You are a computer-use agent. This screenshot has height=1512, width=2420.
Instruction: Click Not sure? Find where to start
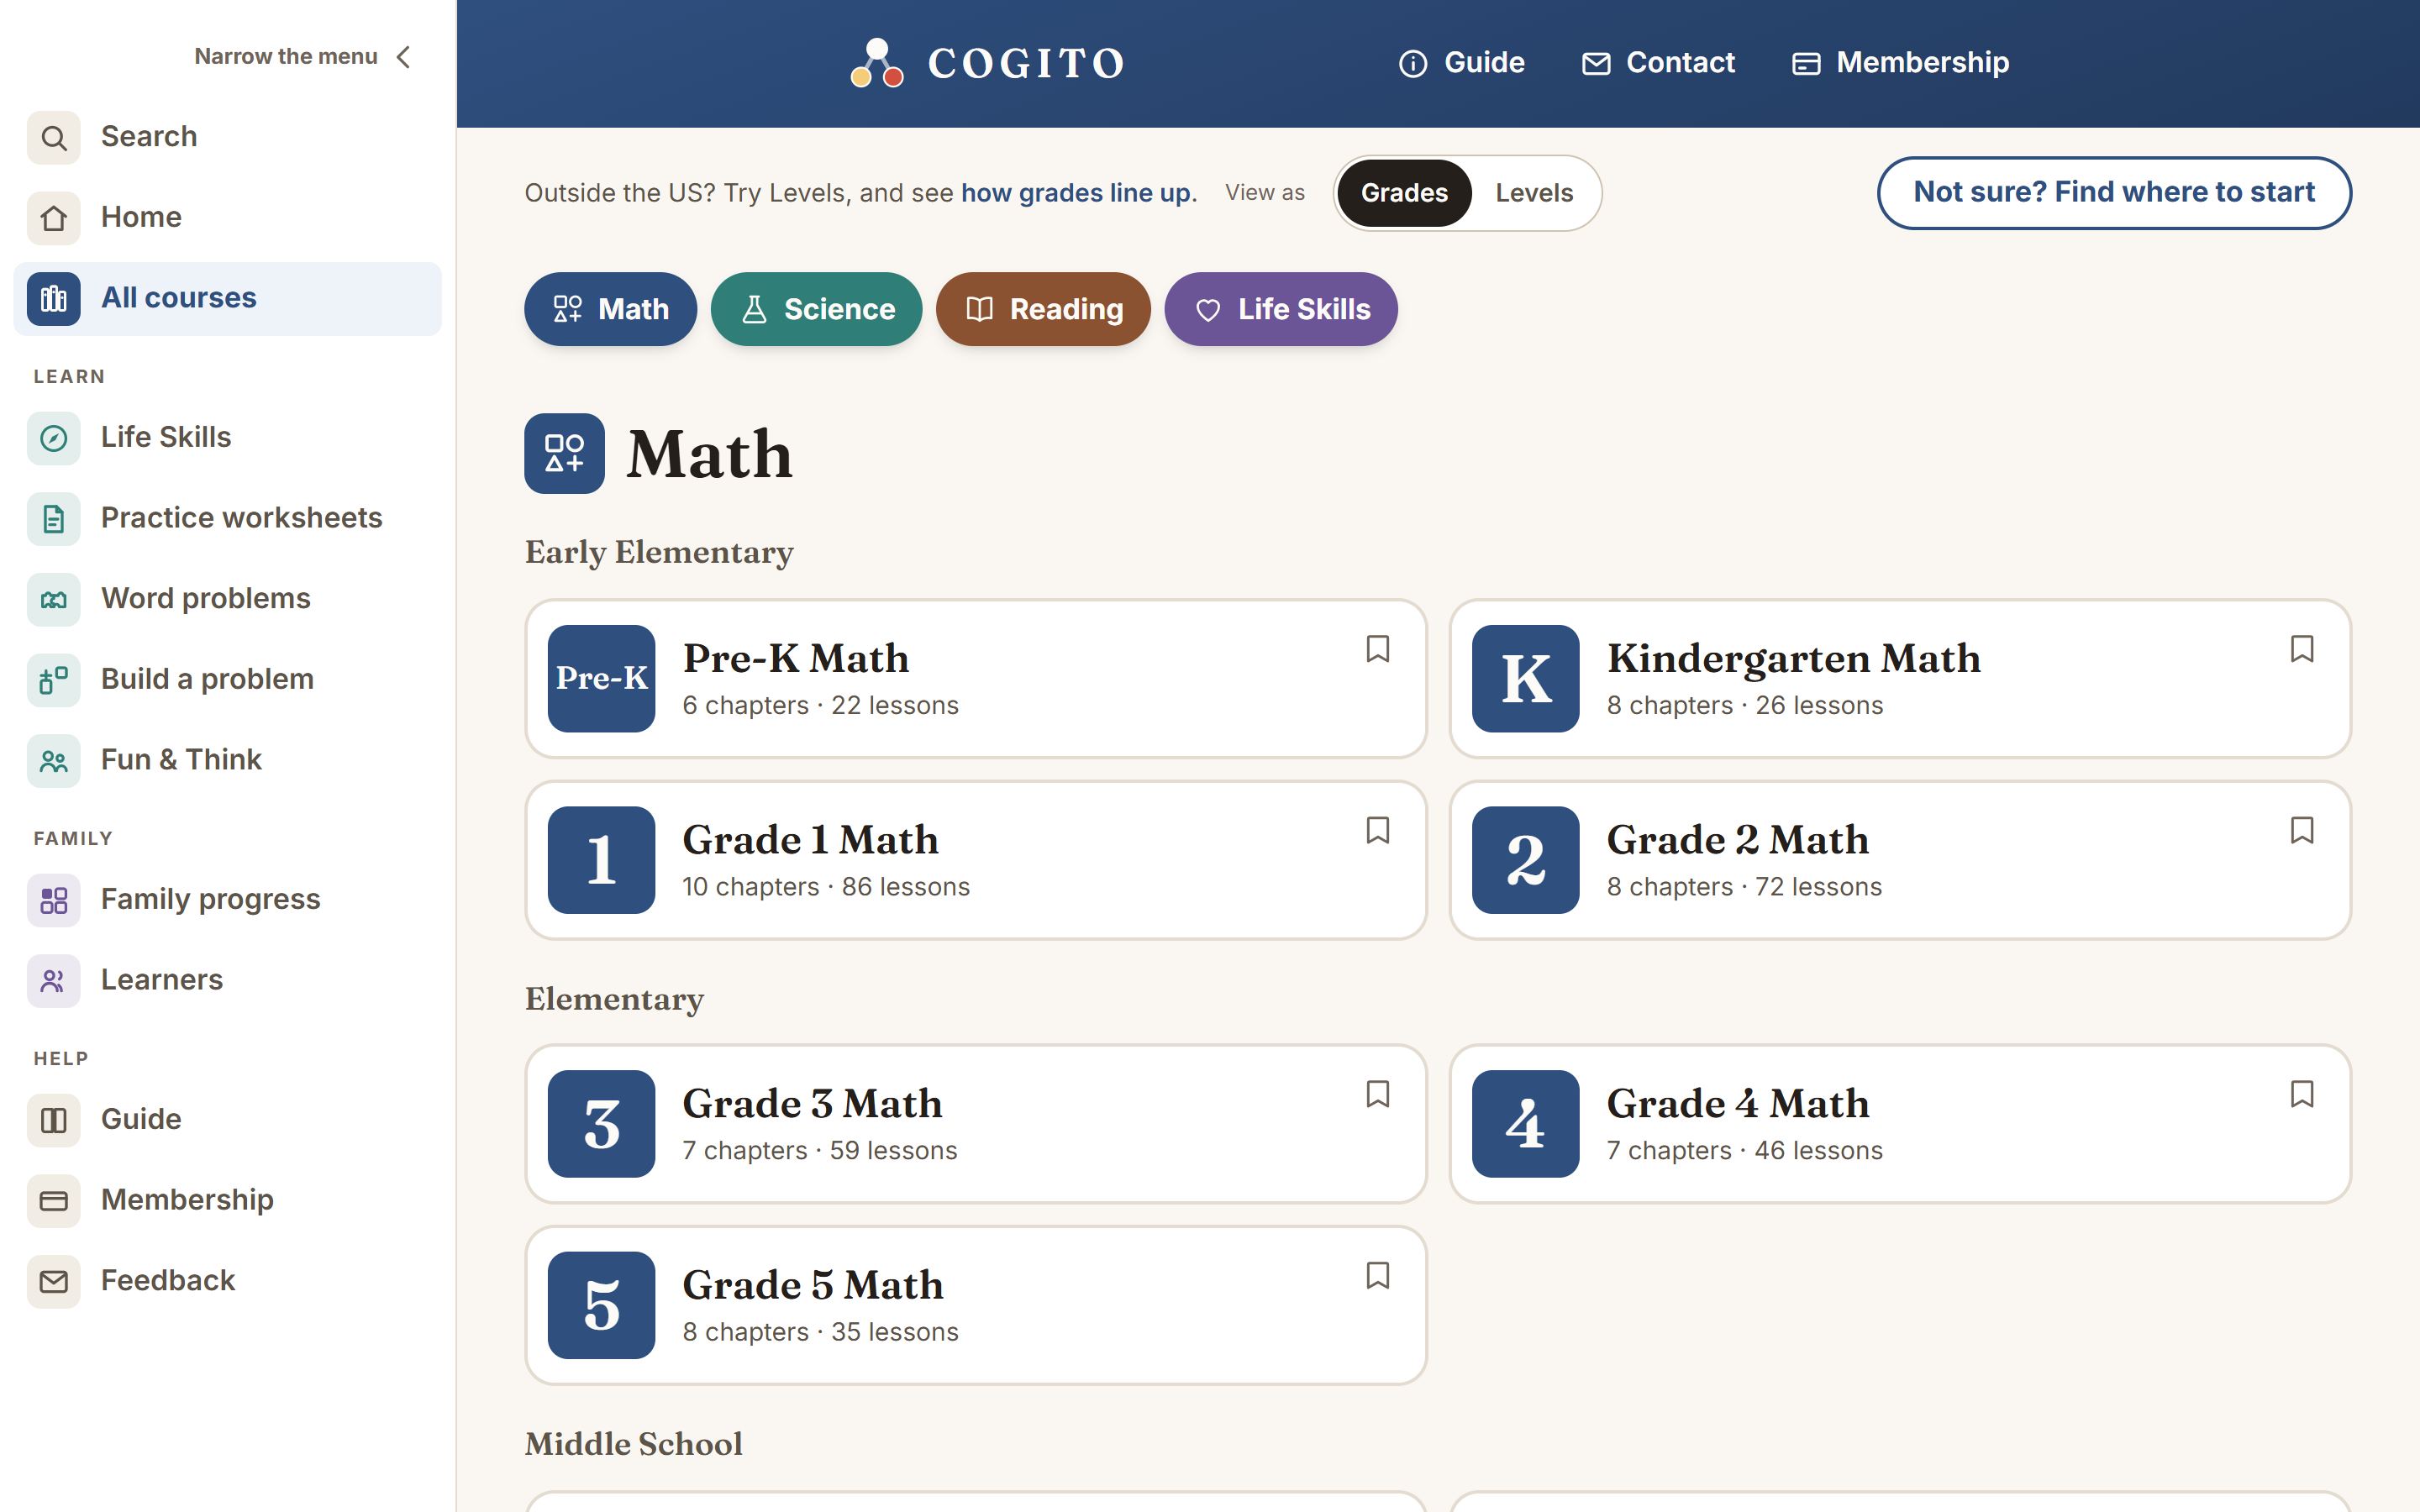pyautogui.click(x=2114, y=192)
